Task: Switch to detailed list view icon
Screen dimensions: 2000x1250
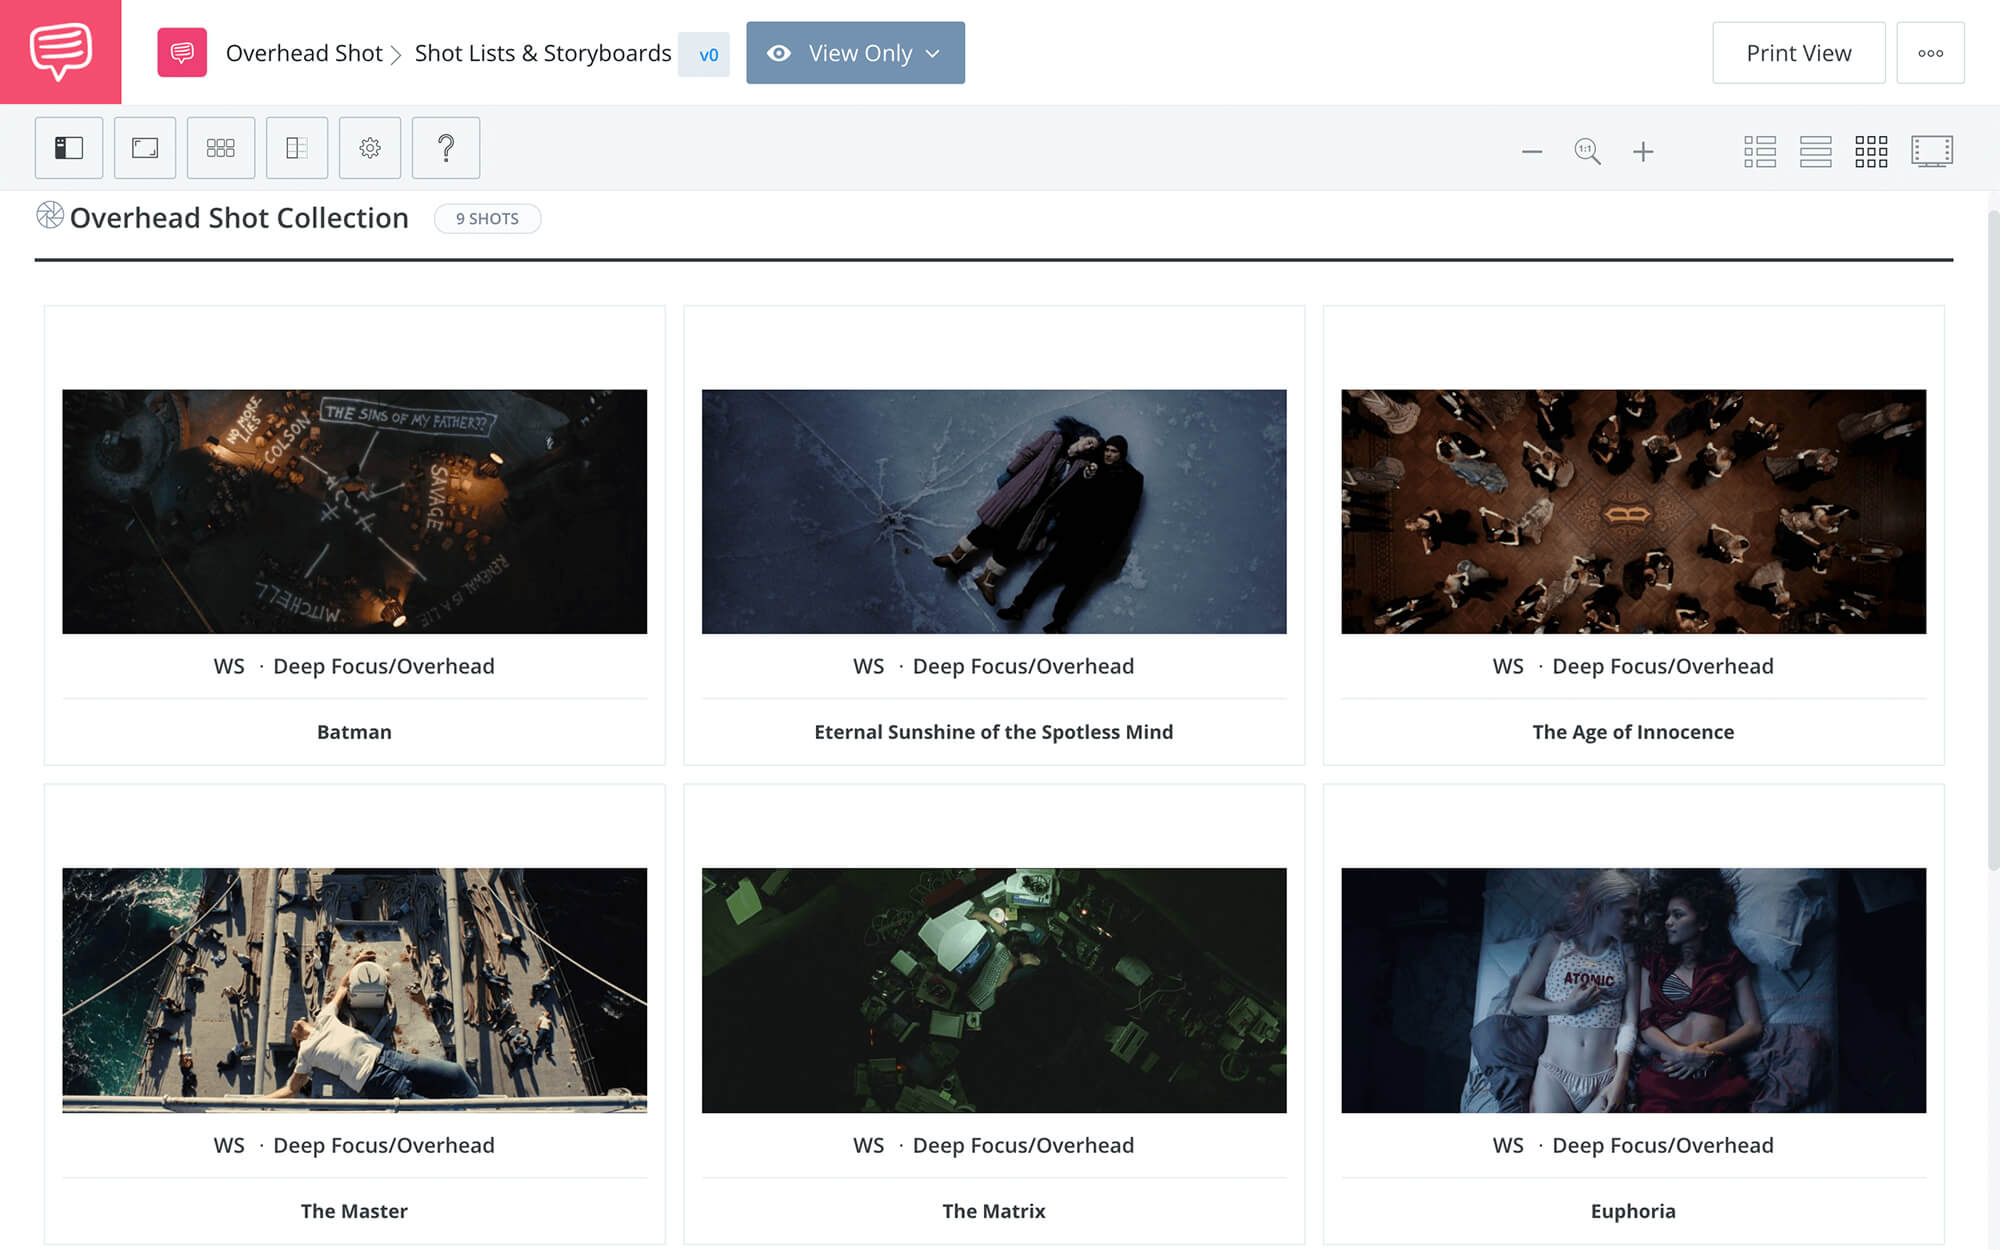Action: [1760, 152]
